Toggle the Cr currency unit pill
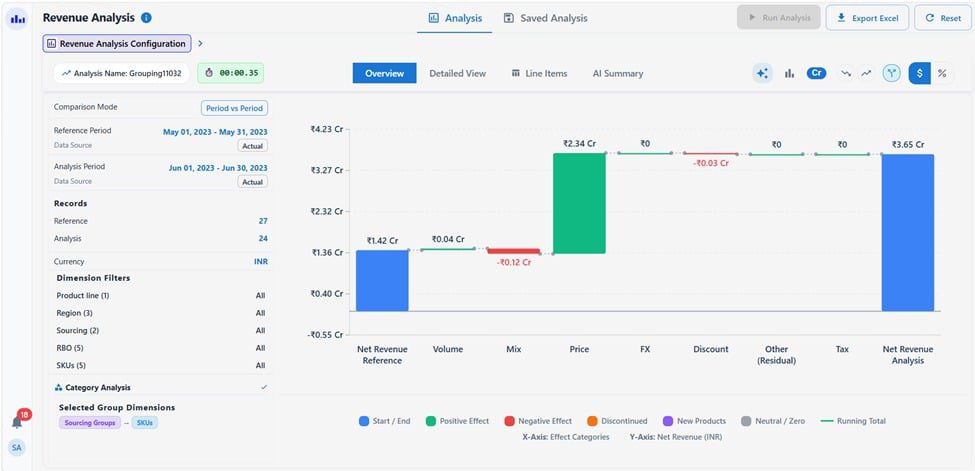This screenshot has height=471, width=975. [x=816, y=73]
